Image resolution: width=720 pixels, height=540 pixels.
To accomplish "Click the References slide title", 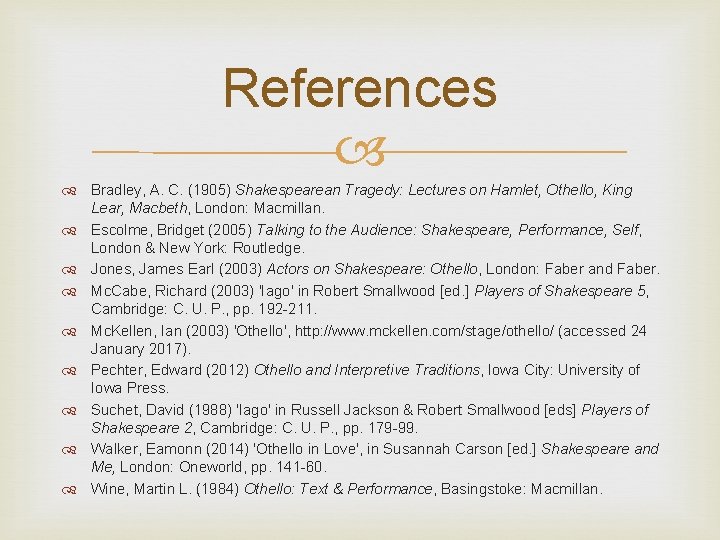I will (360, 87).
